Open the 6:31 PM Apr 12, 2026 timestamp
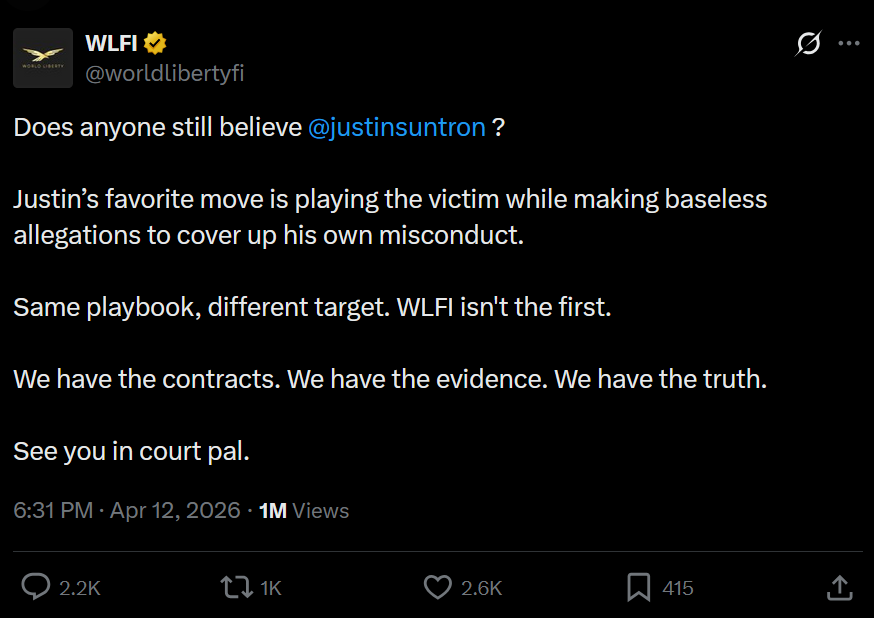Viewport: 874px width, 618px height. tap(127, 510)
